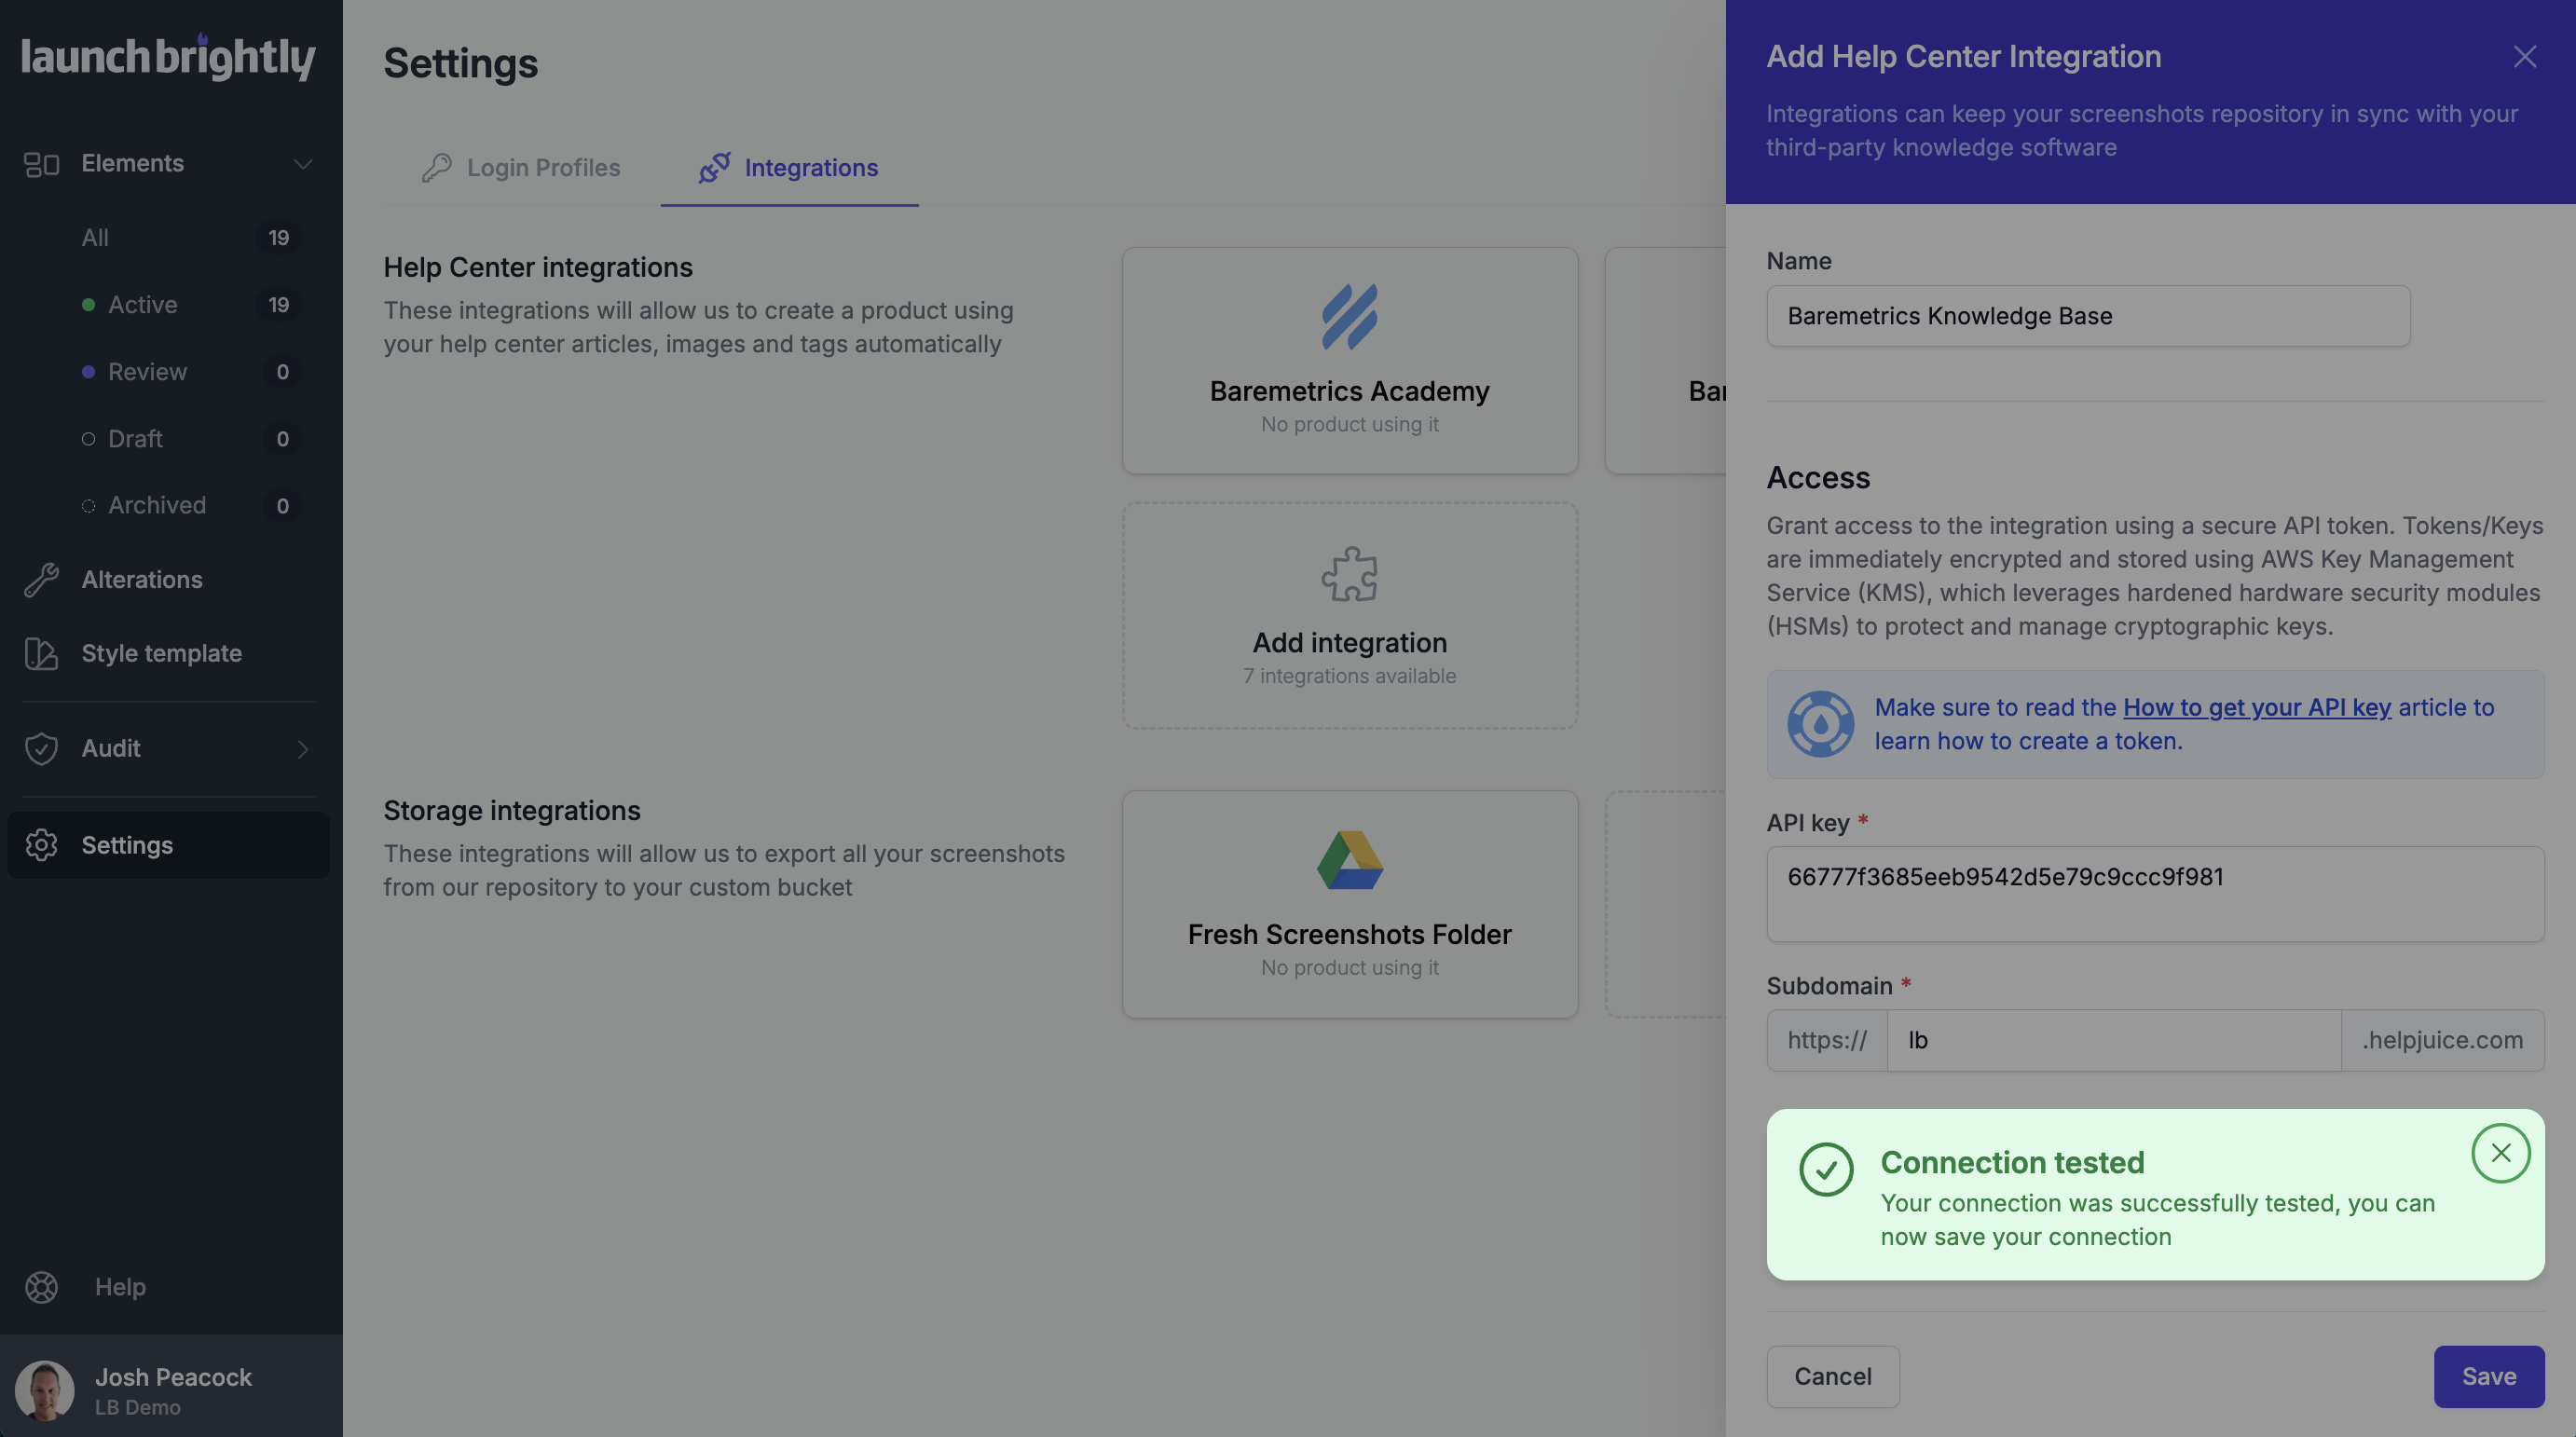
Task: Click the Help Center integrations heading
Action: click(538, 267)
